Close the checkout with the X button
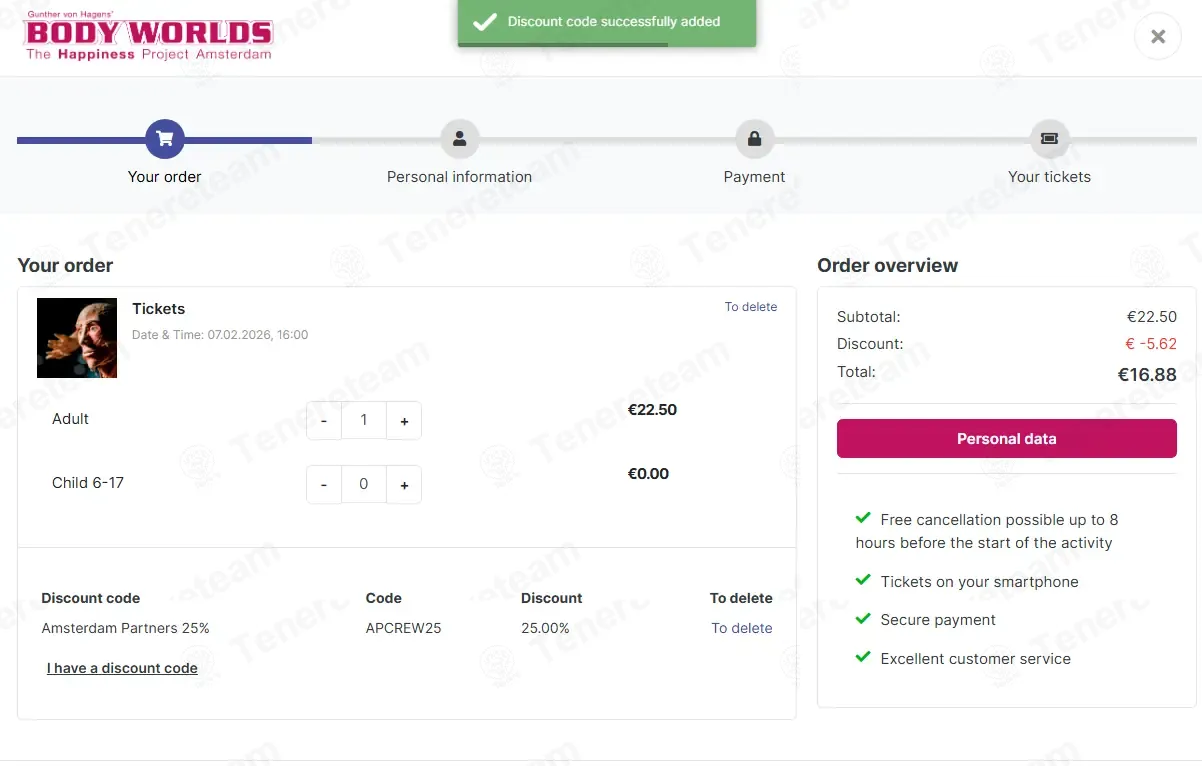The image size is (1202, 766). tap(1158, 36)
